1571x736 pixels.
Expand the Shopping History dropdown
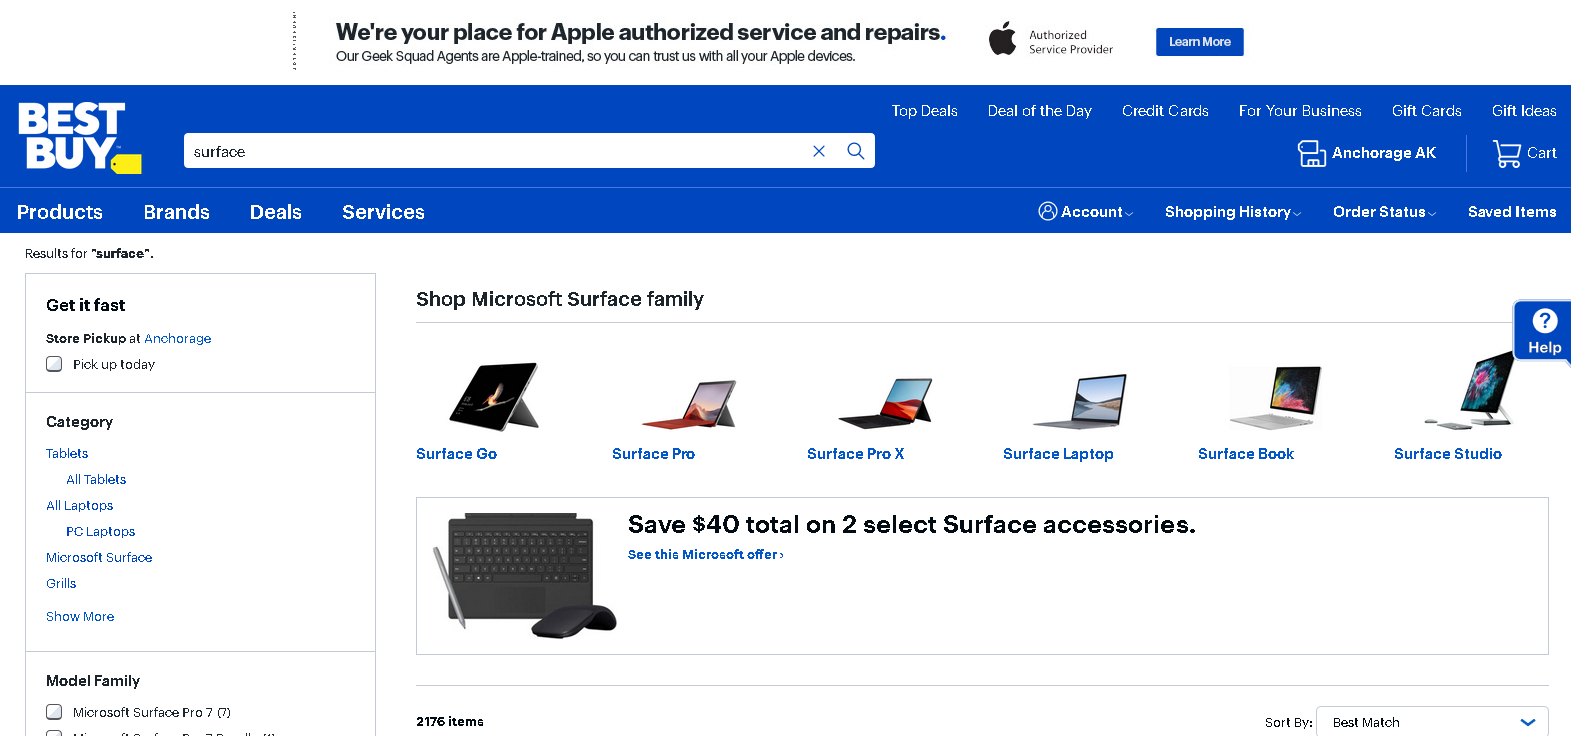click(1232, 212)
